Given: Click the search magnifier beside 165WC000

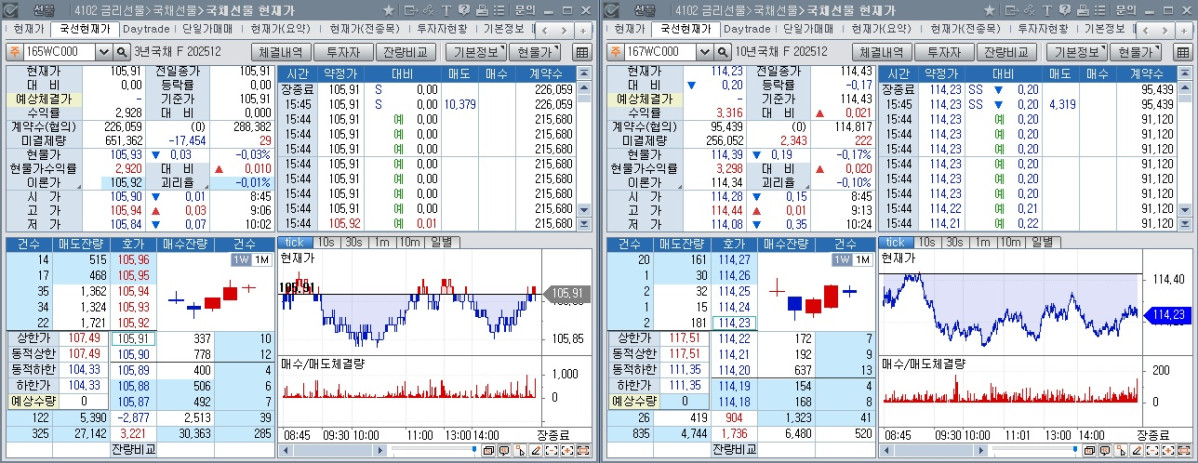Looking at the screenshot, I should (122, 52).
